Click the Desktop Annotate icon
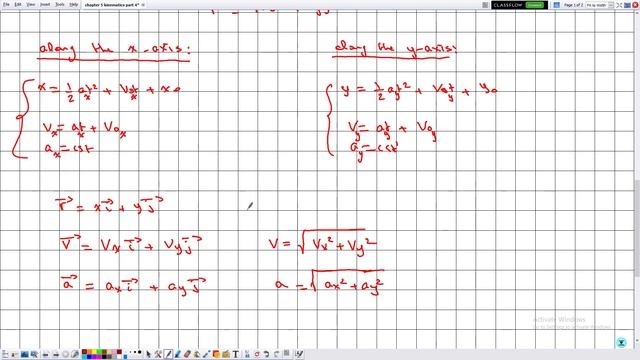640x360 pixels. click(x=25, y=354)
